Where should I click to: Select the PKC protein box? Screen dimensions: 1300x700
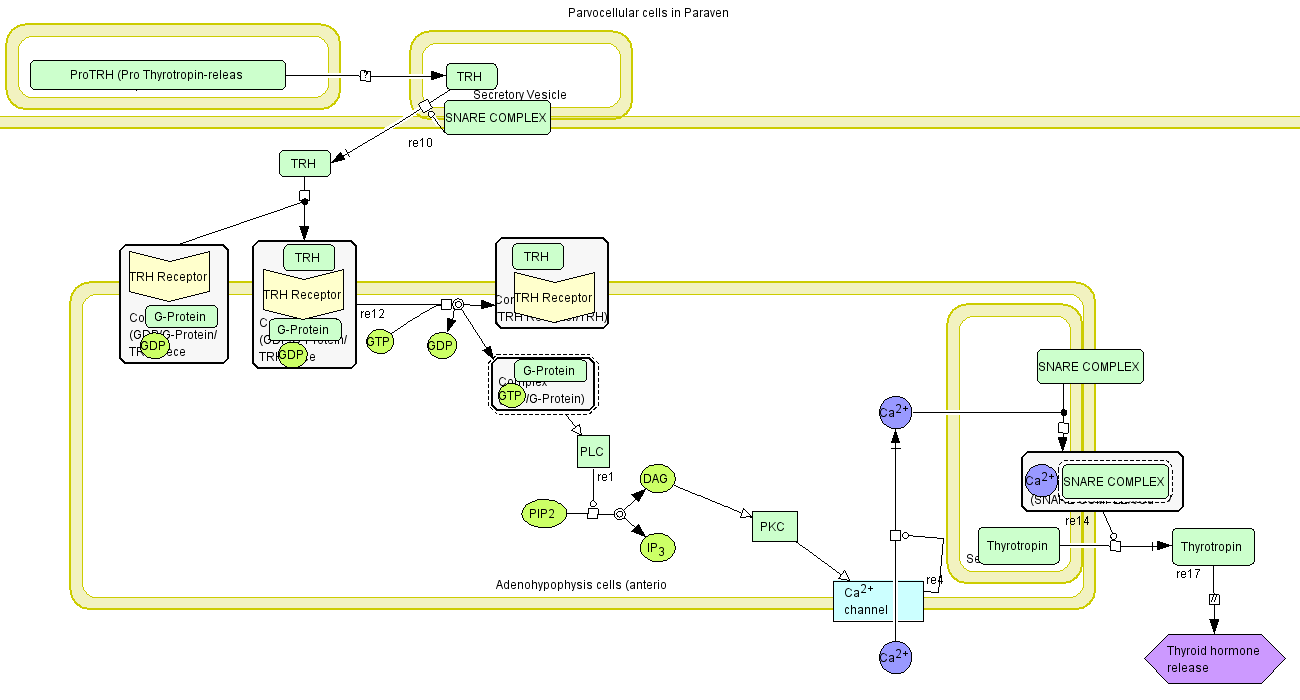coord(774,526)
